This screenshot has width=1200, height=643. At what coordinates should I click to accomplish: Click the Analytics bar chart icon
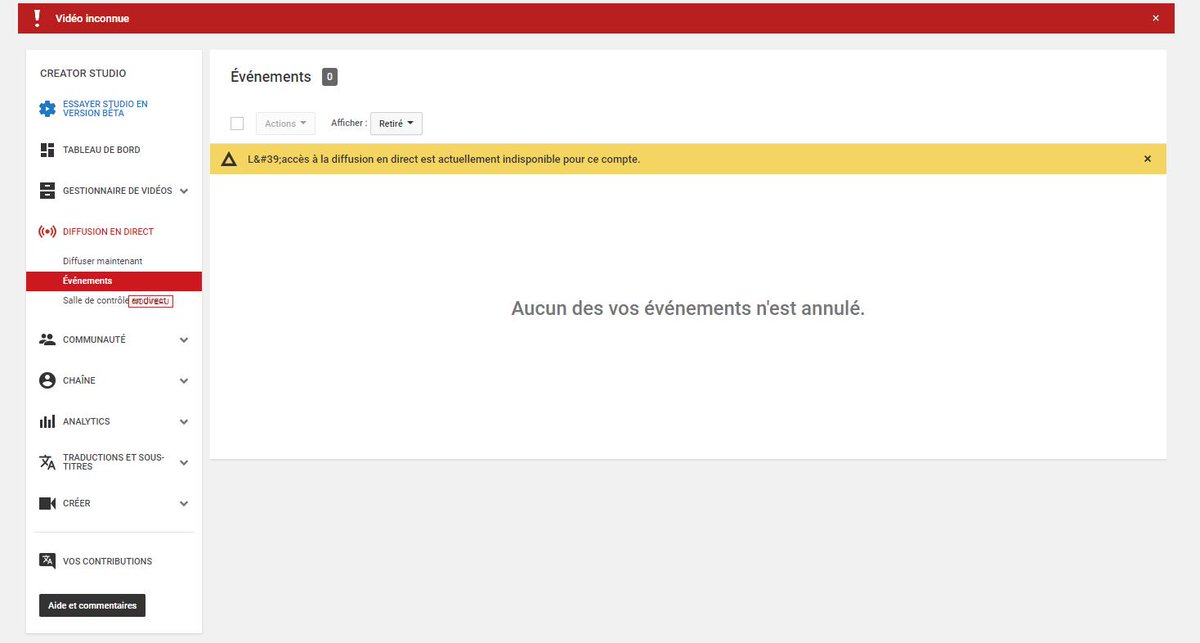47,422
